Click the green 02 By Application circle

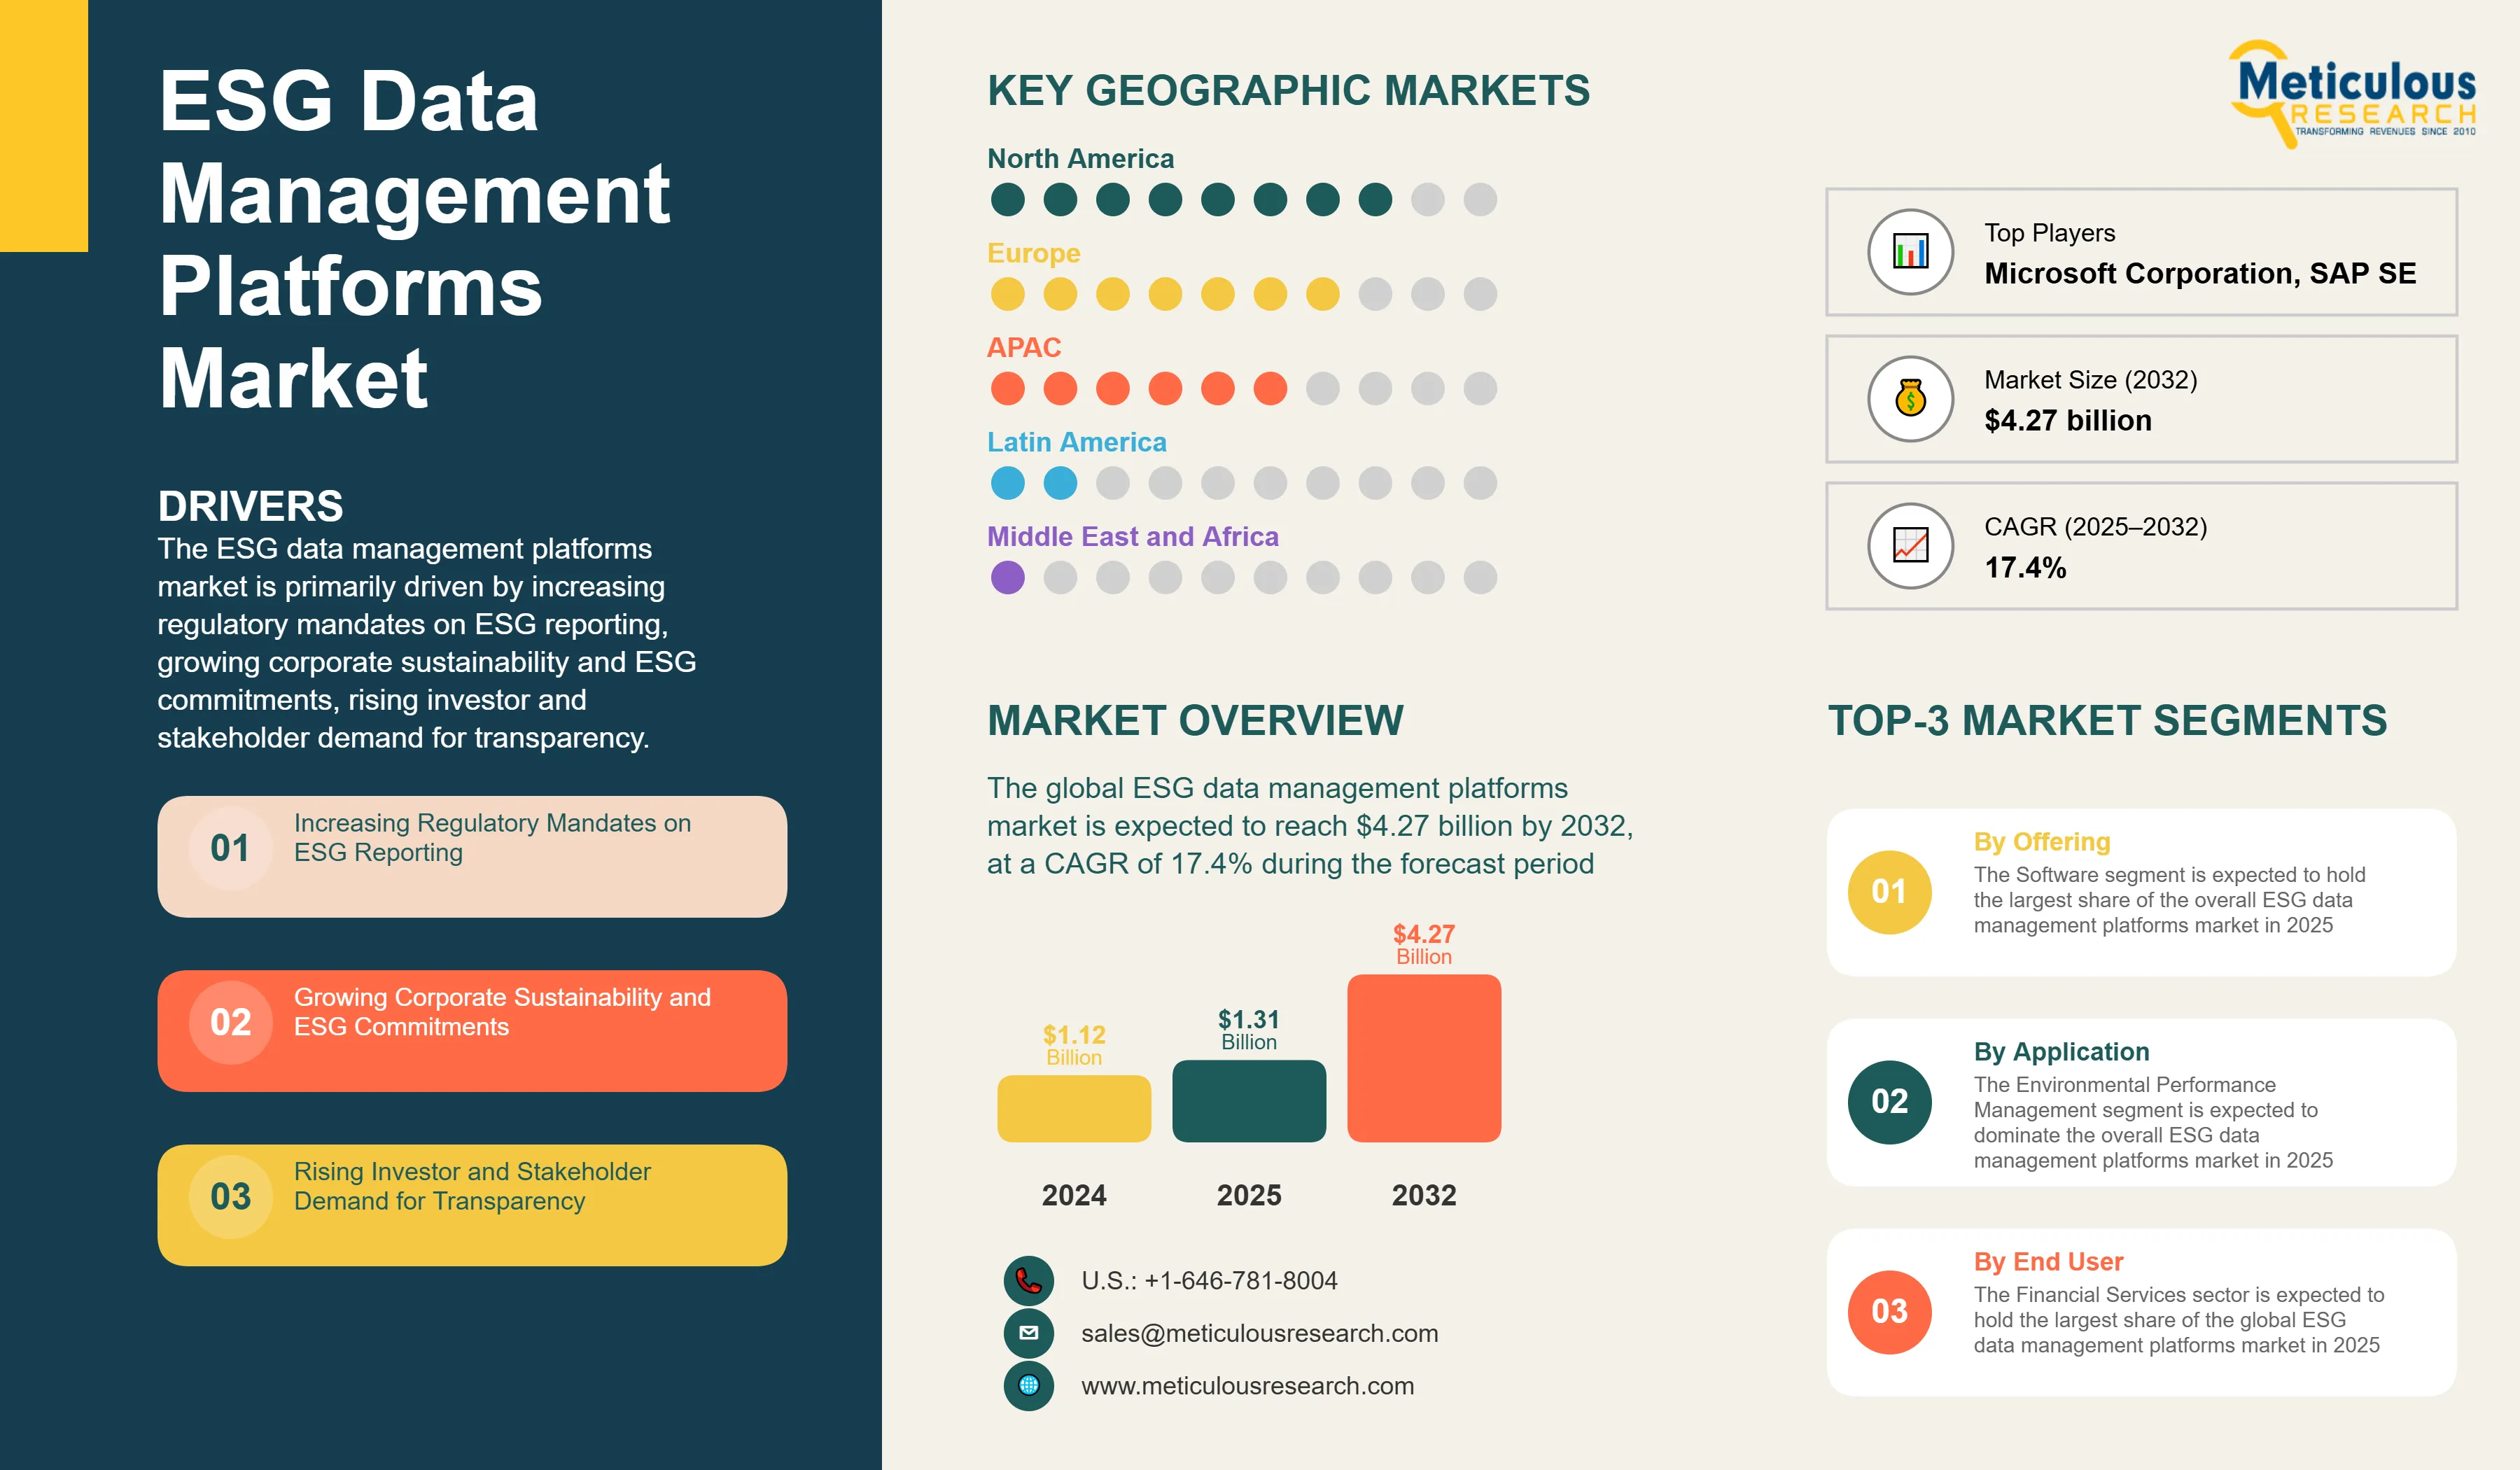(1889, 1102)
